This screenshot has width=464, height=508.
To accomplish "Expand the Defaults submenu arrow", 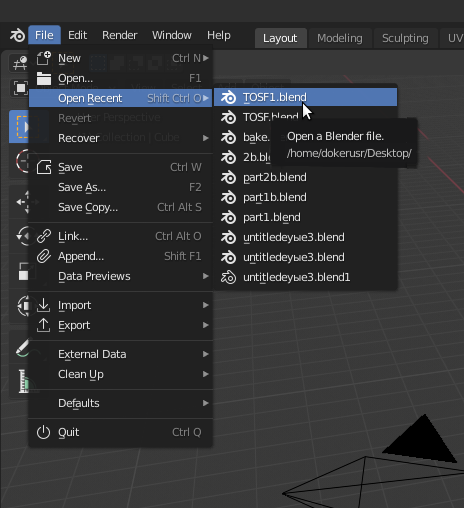I will point(206,403).
